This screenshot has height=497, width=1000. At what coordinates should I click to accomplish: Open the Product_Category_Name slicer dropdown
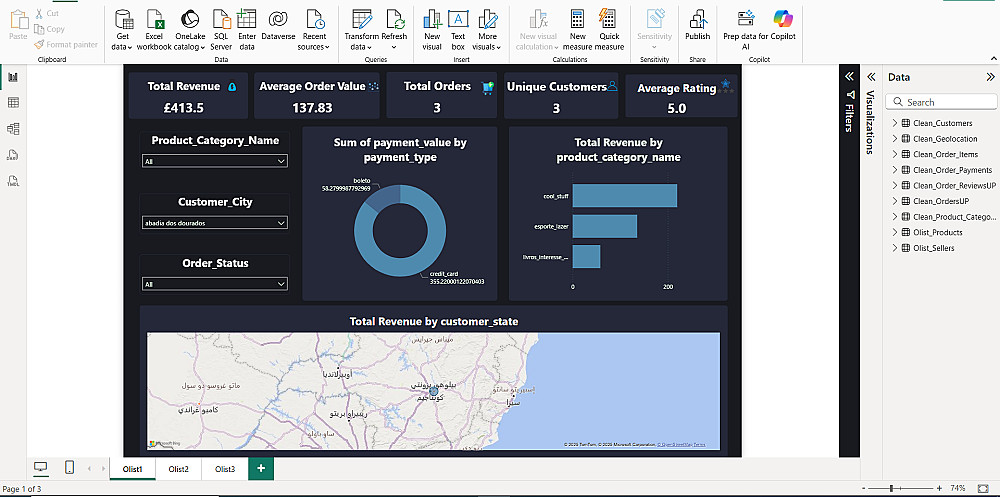[215, 161]
